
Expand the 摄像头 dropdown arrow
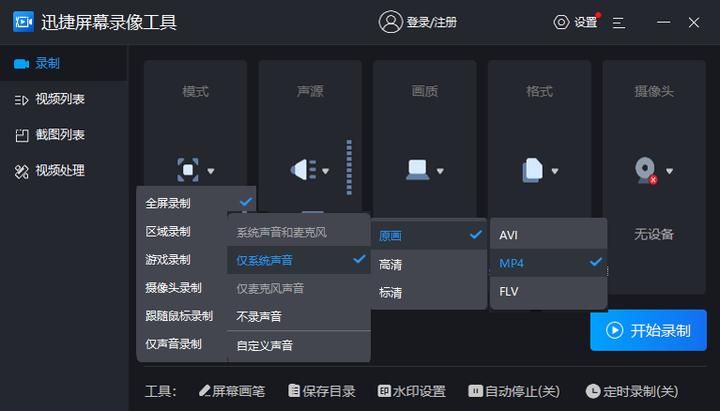point(669,171)
